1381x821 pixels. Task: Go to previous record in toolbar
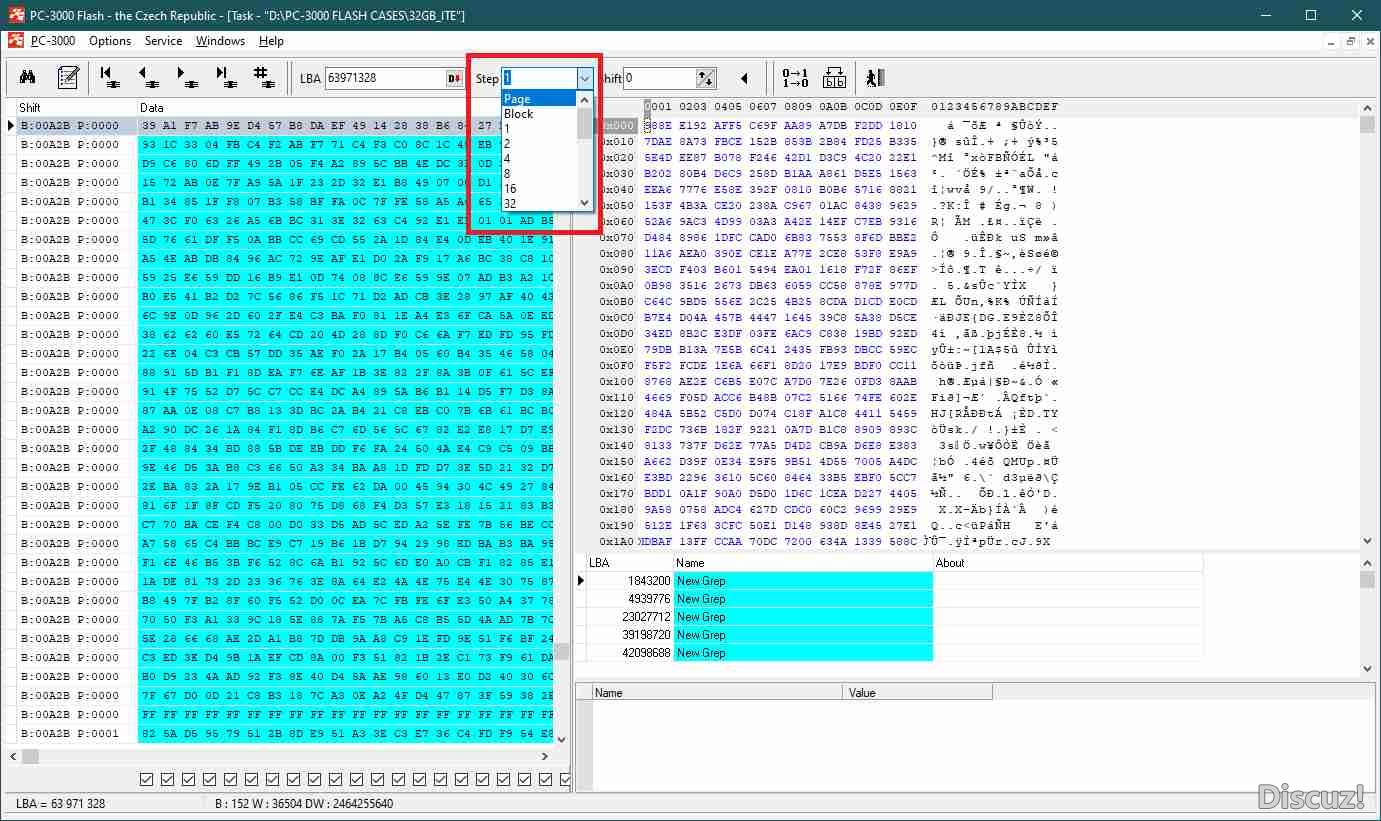[x=147, y=78]
